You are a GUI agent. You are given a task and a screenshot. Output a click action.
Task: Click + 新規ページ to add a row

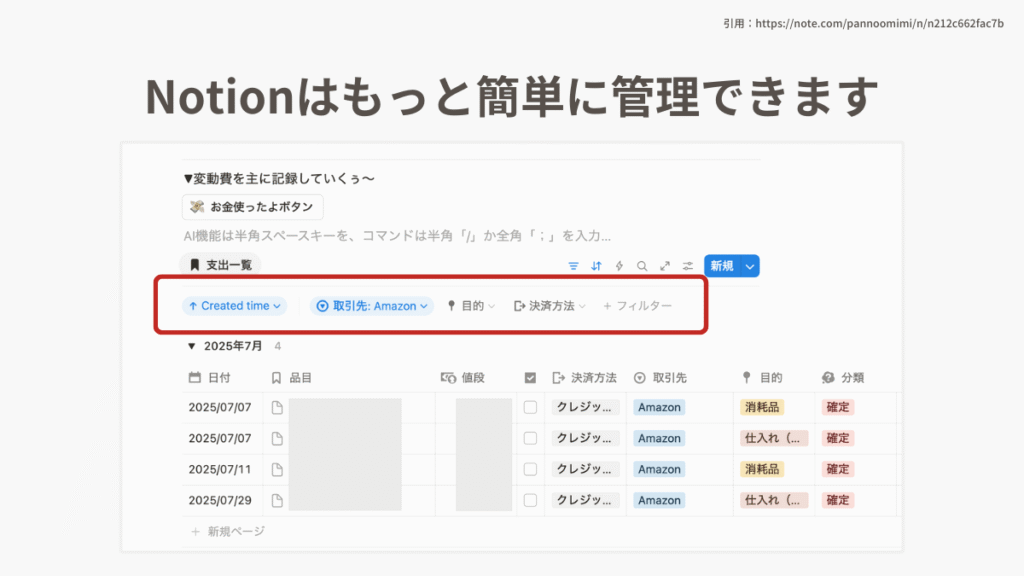coord(228,531)
